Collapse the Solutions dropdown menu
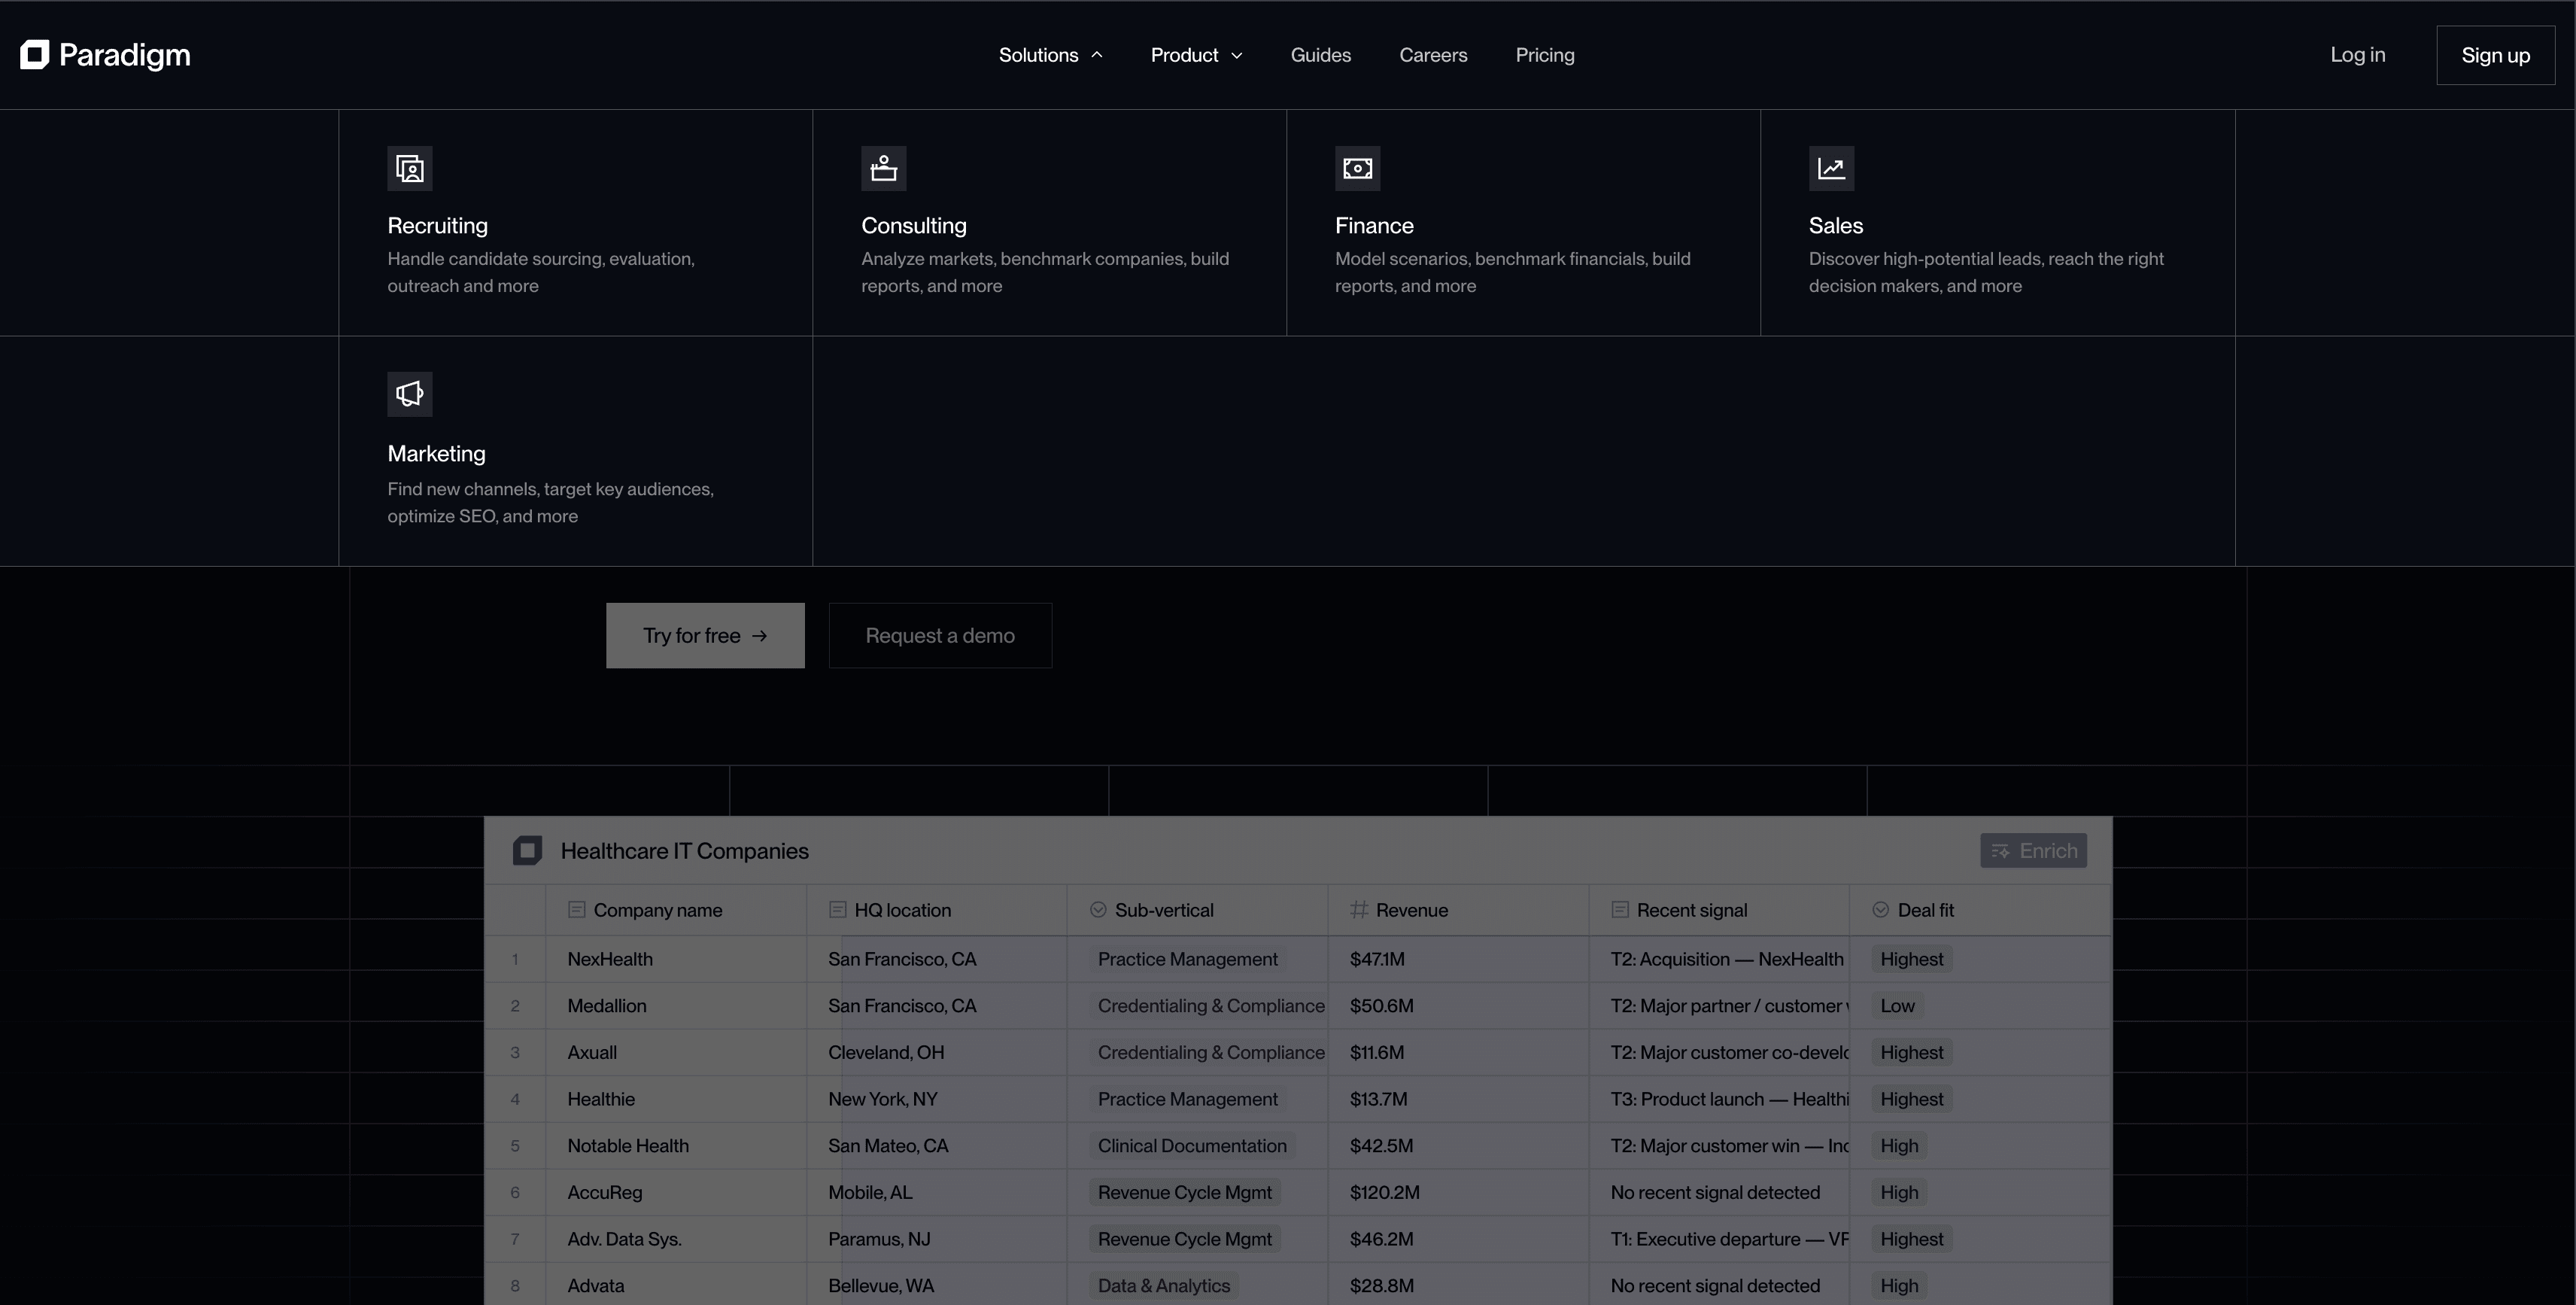Viewport: 2576px width, 1305px height. [1050, 55]
